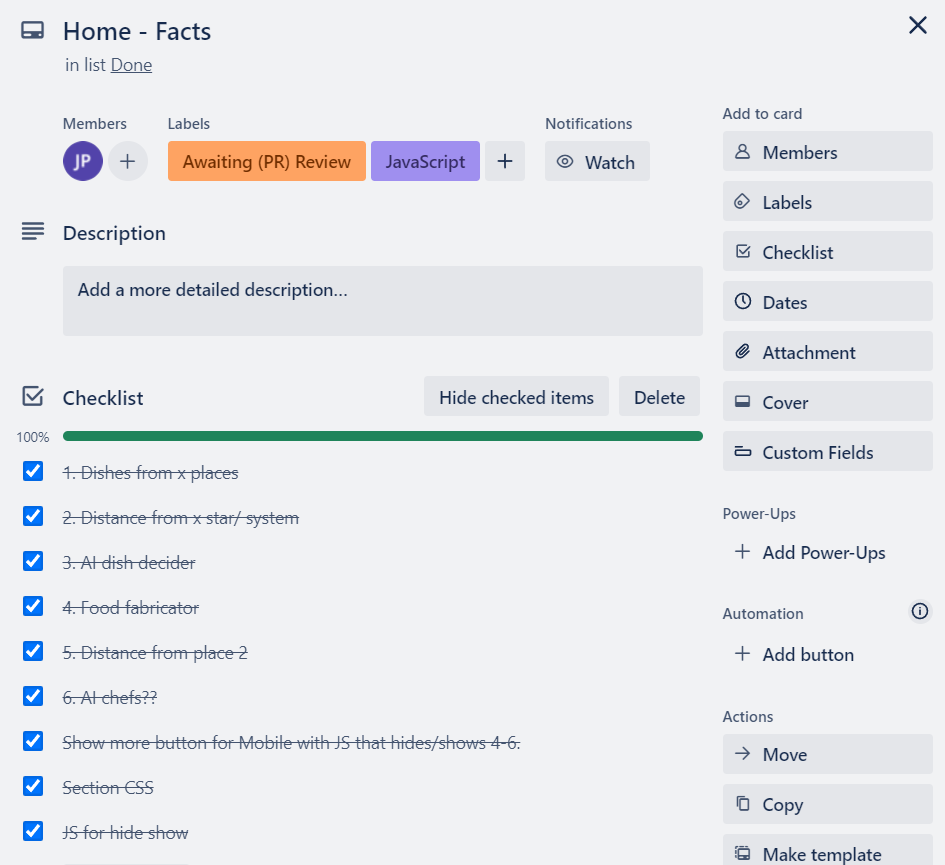Close the card with the X icon
This screenshot has height=865, width=945.
(917, 25)
